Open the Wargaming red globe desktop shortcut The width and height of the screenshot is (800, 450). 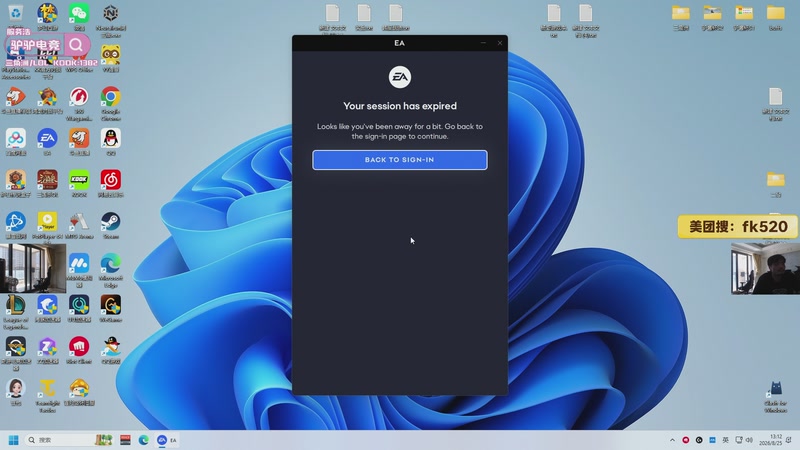pos(79,97)
